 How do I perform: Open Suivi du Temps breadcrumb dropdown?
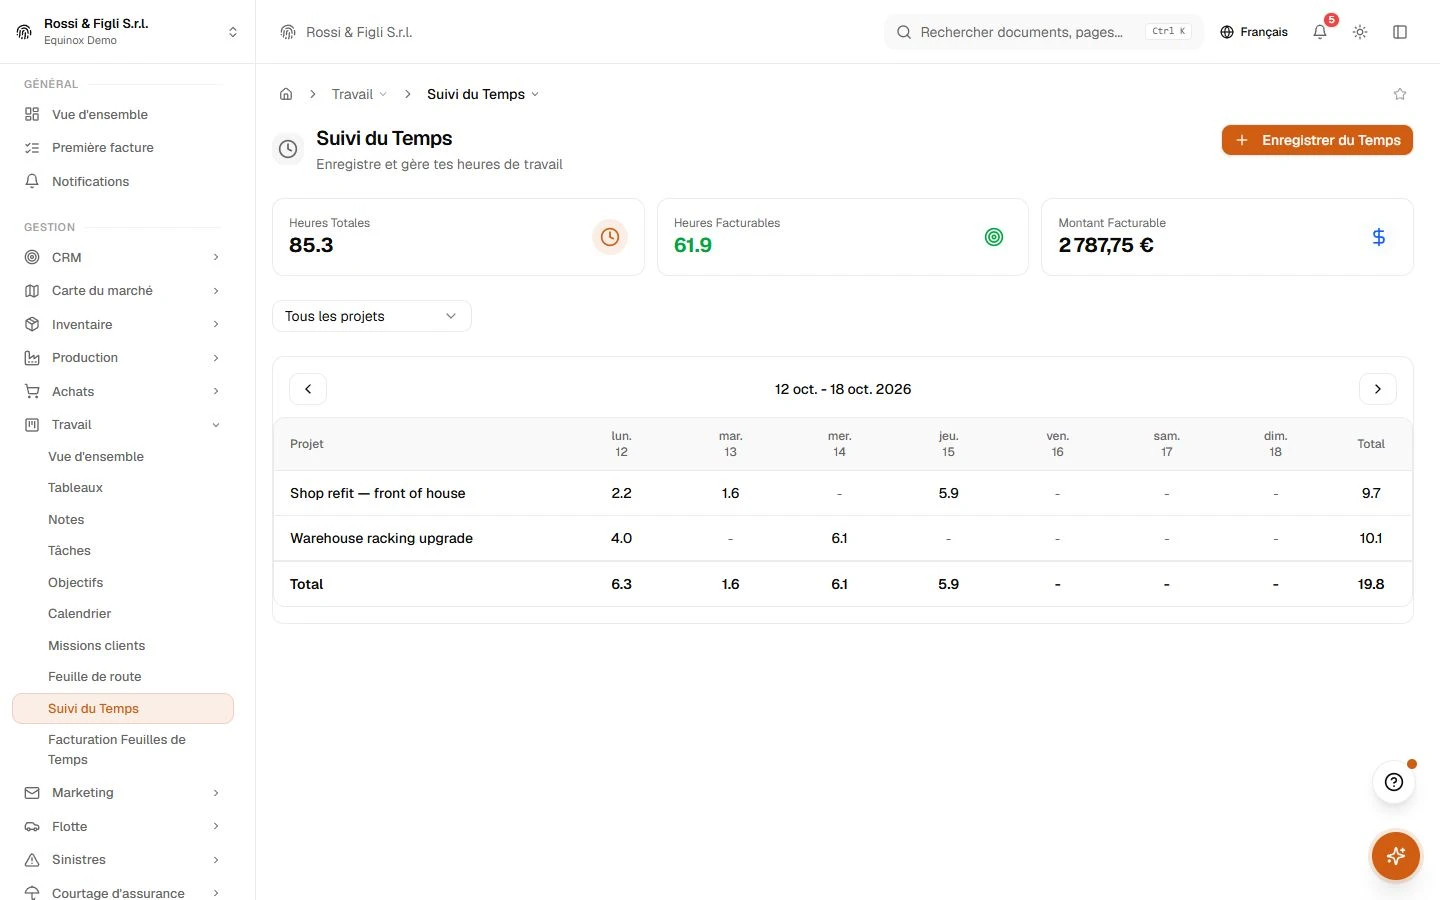point(483,94)
